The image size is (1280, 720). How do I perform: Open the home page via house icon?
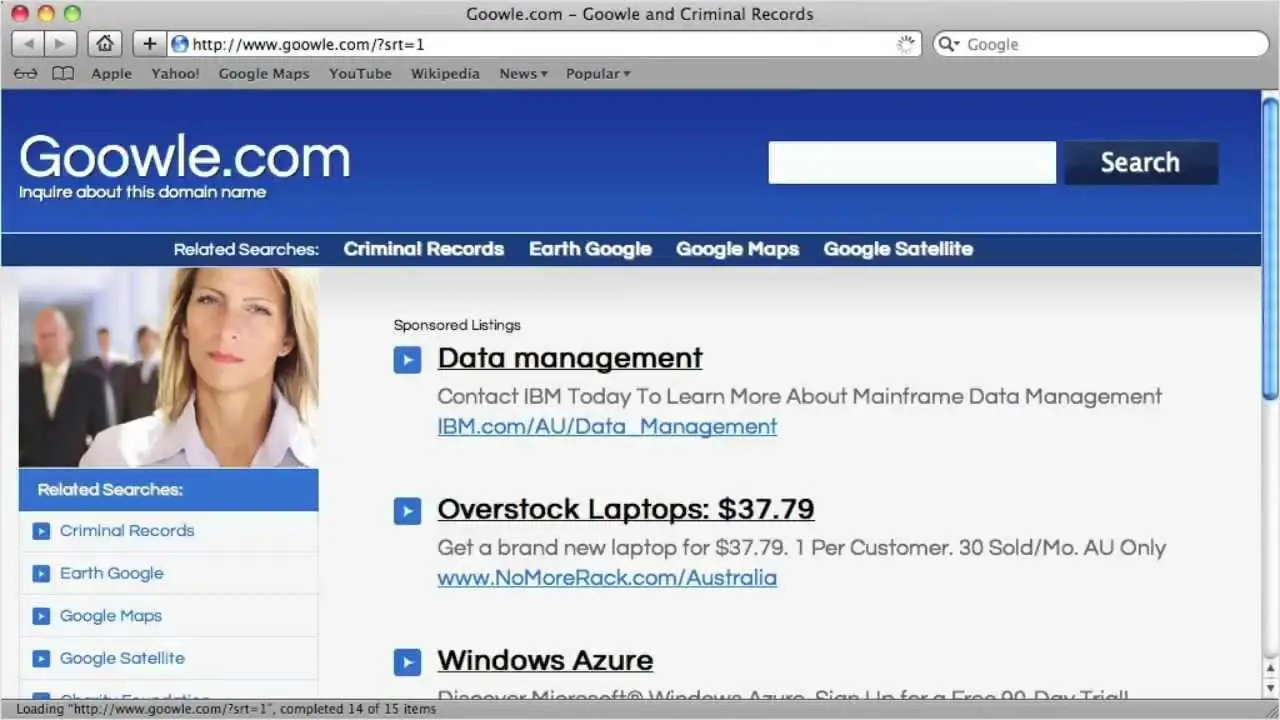click(x=104, y=44)
